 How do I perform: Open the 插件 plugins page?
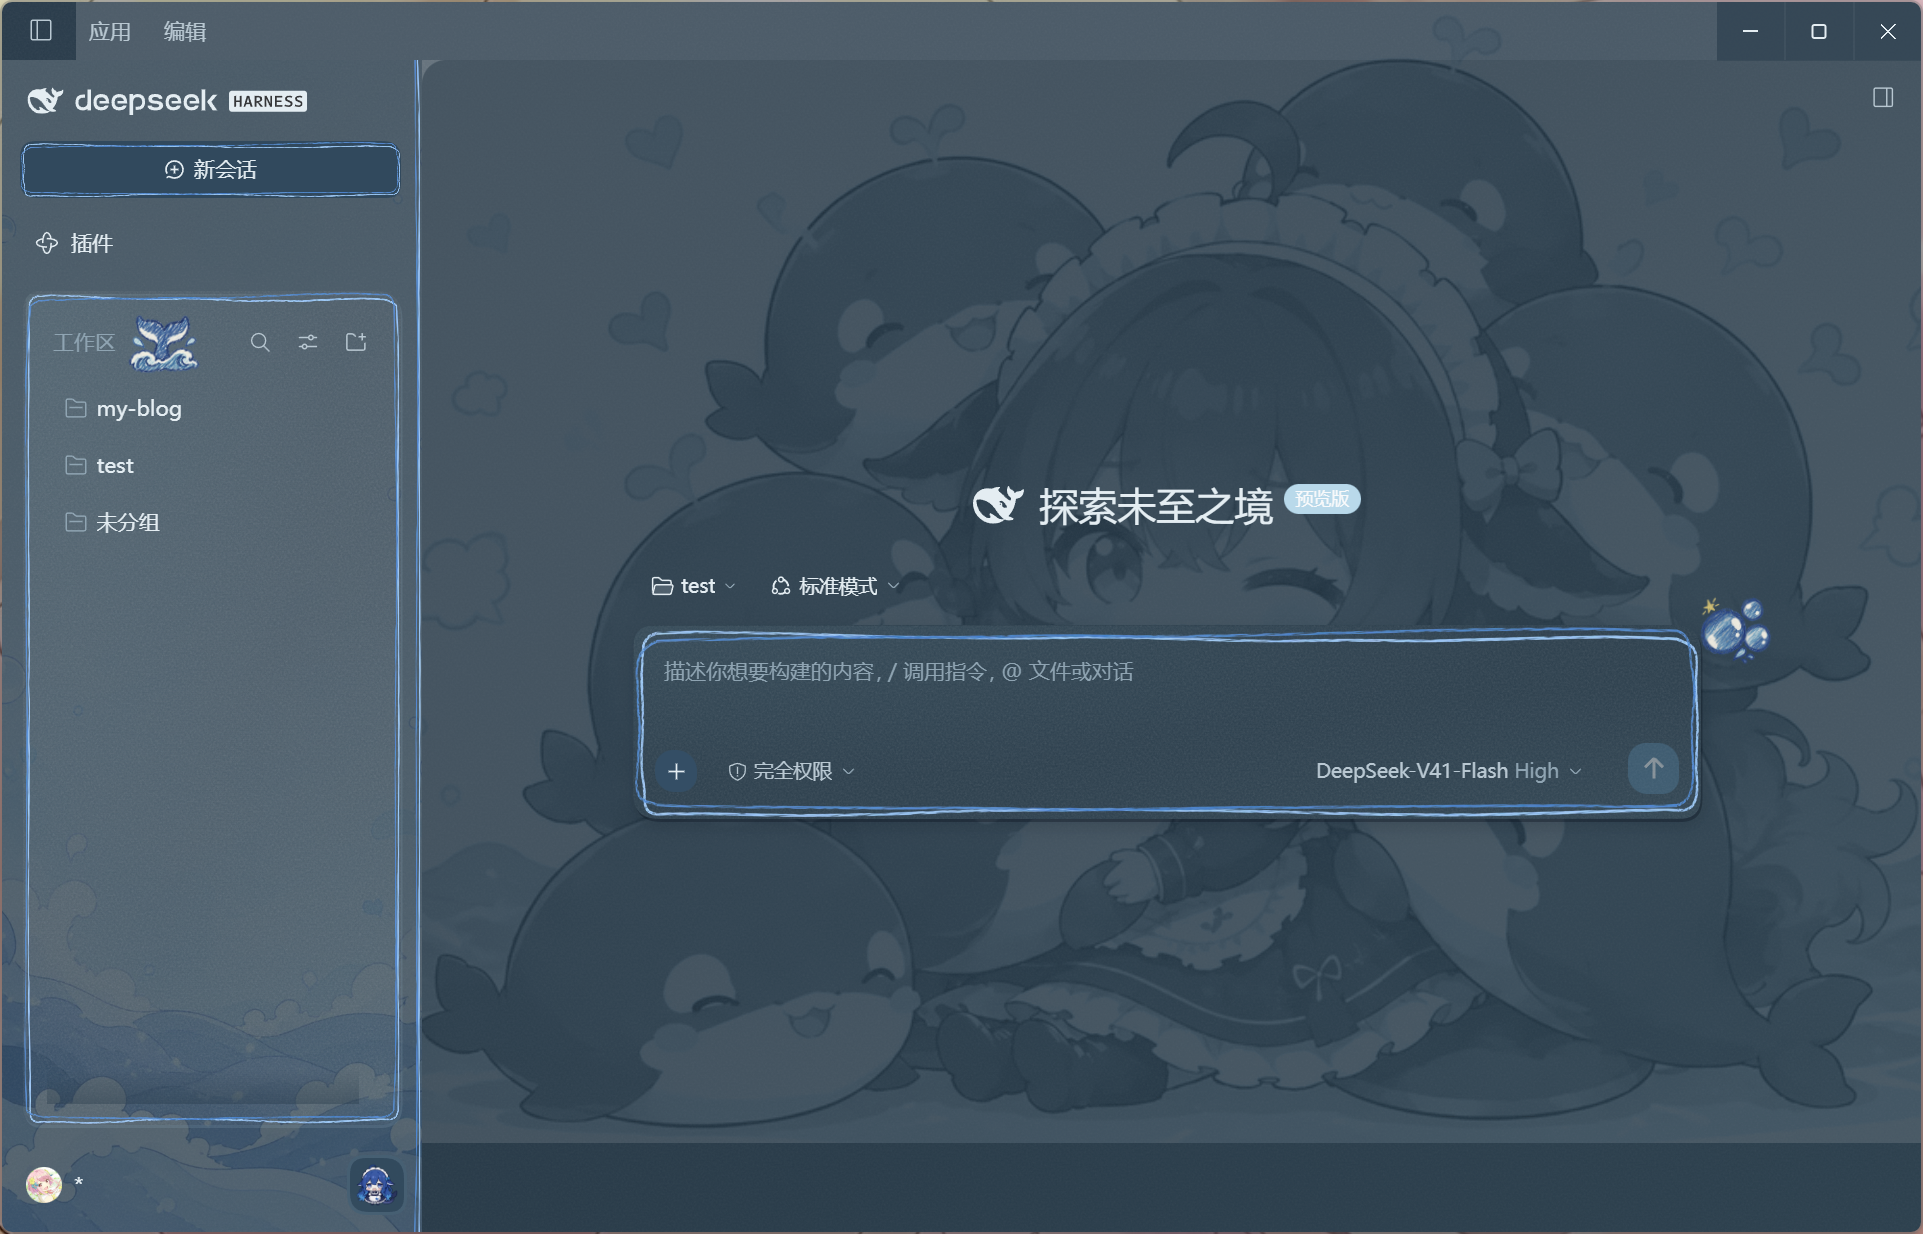75,243
